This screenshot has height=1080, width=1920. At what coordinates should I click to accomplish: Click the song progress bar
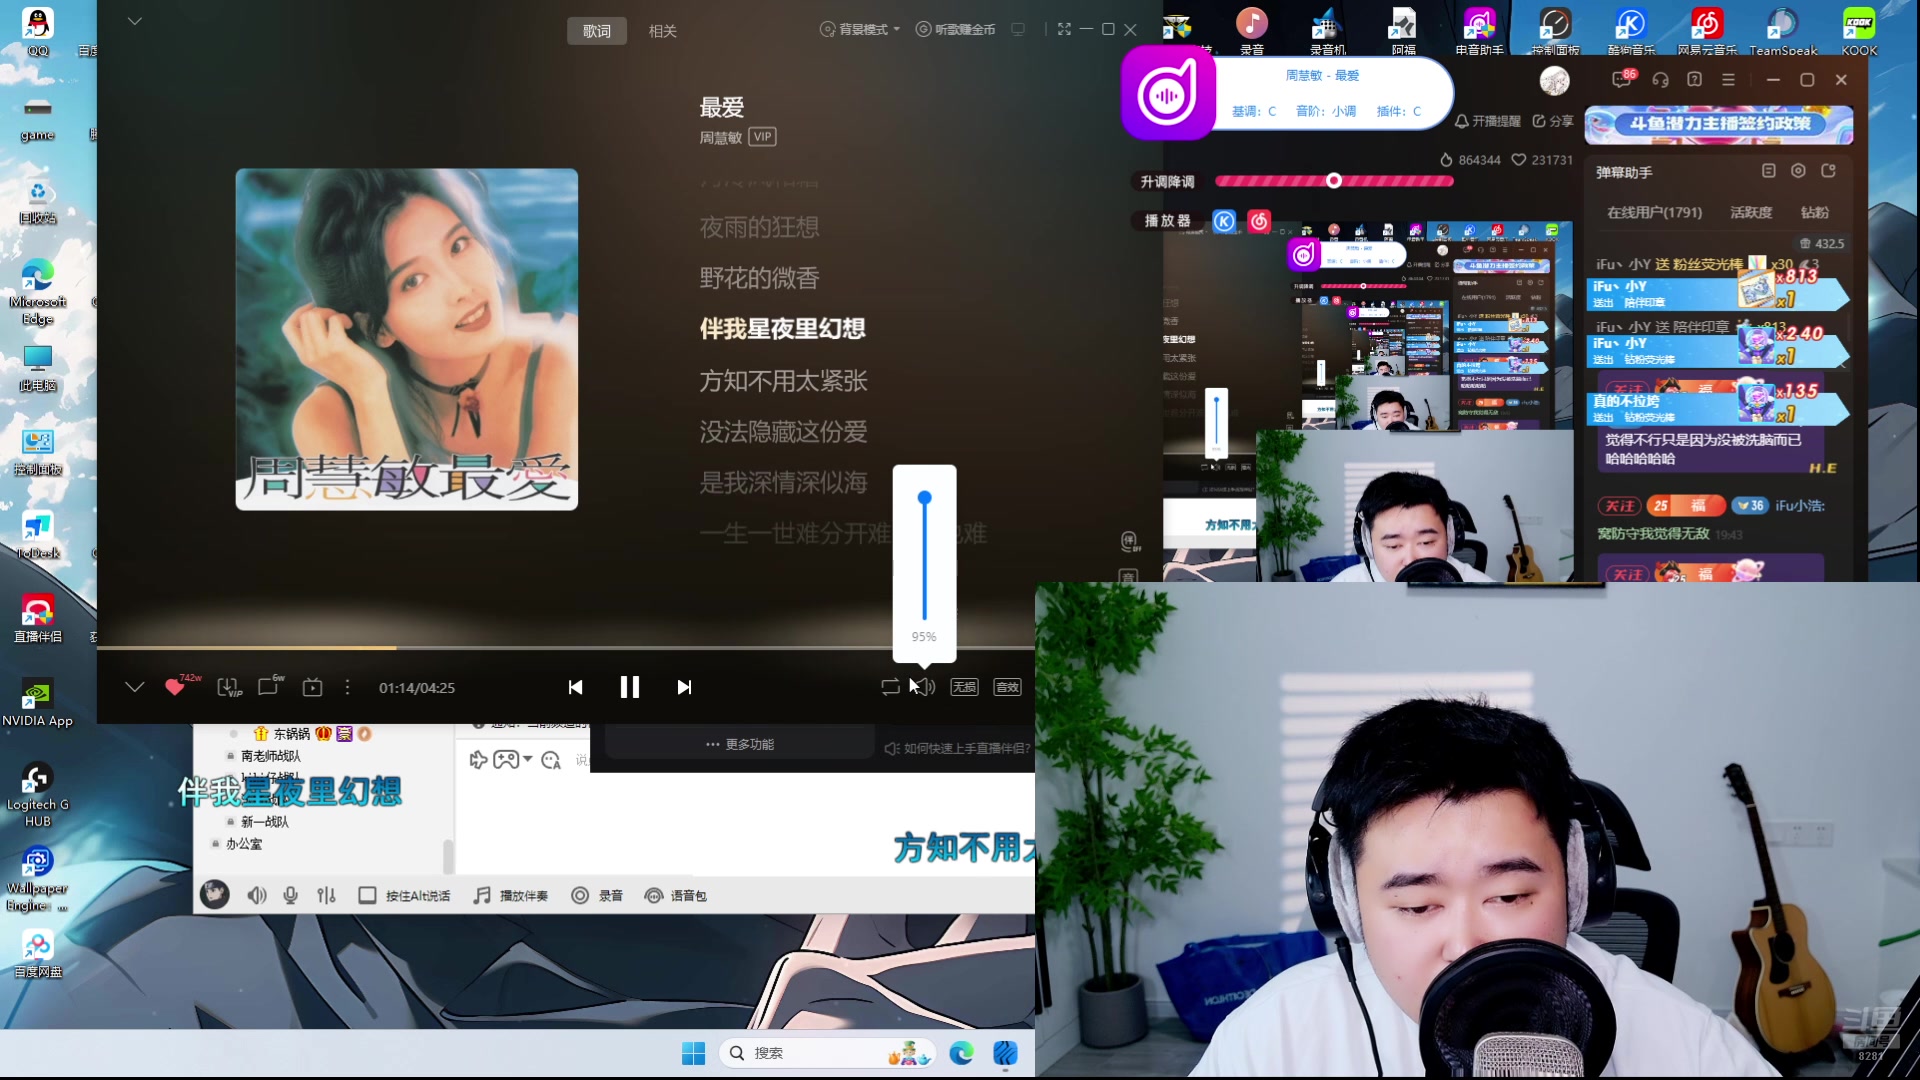coord(565,648)
